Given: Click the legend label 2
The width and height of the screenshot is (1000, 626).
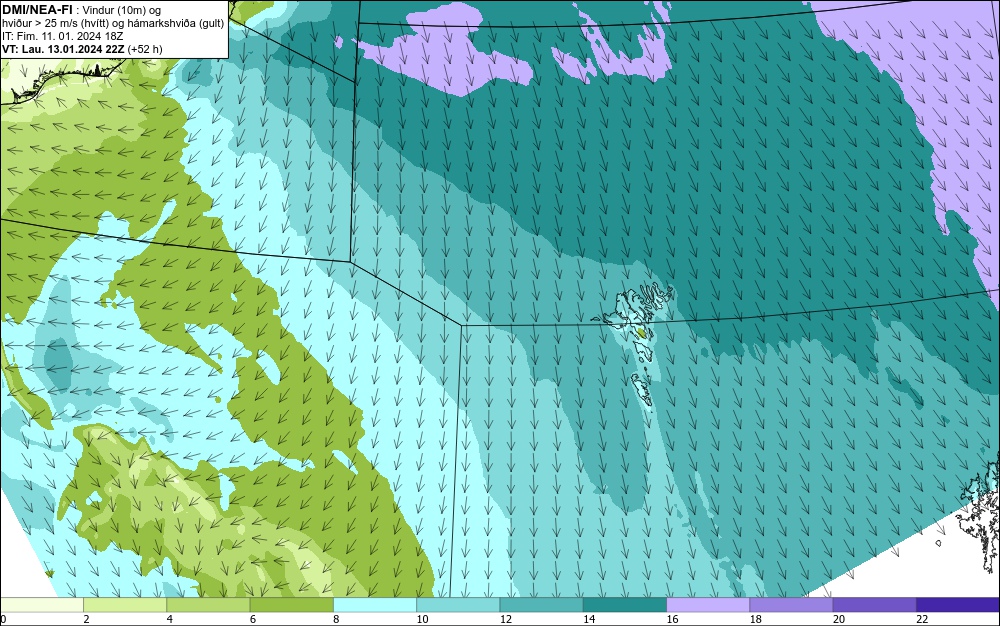Looking at the screenshot, I should point(86,619).
